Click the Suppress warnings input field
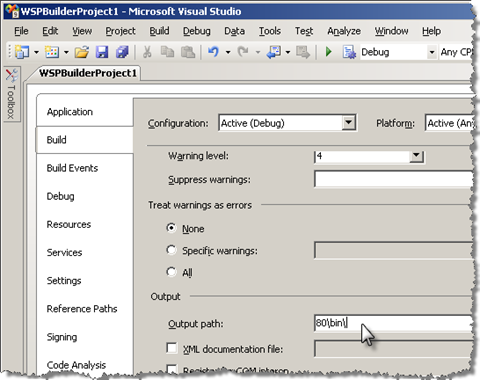The image size is (480, 380). point(393,179)
